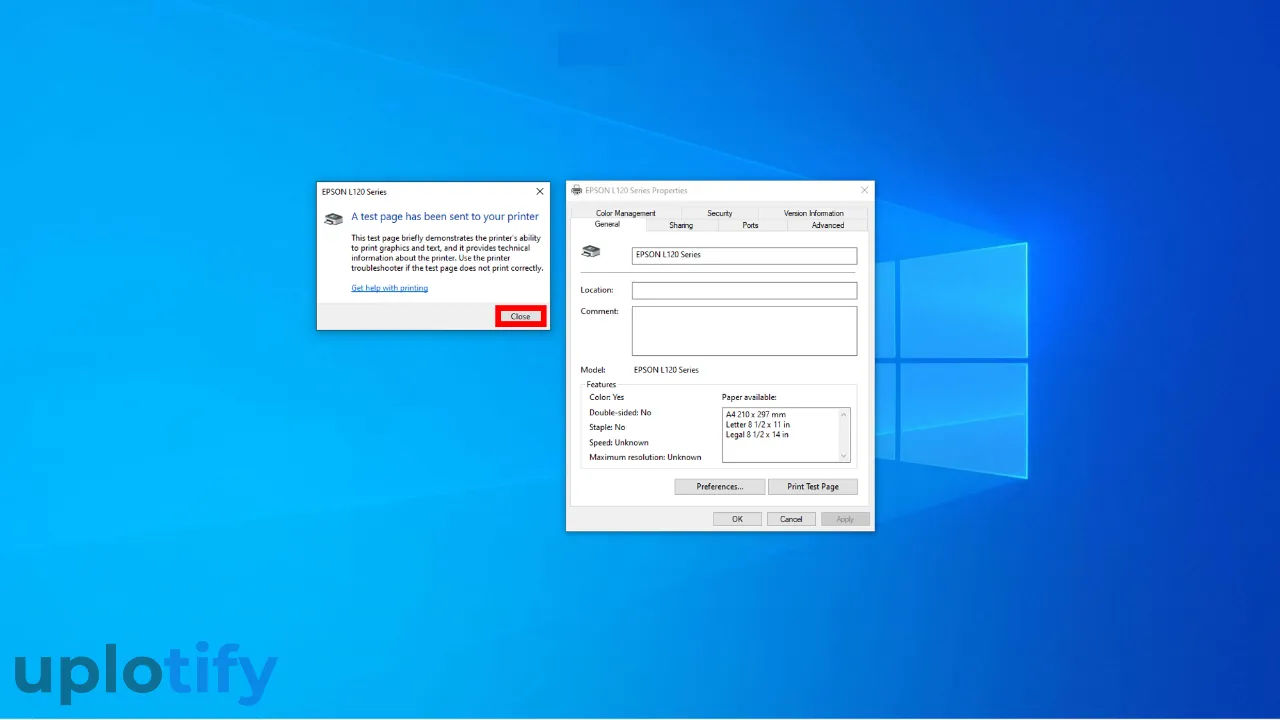This screenshot has height=720, width=1280.
Task: Click the test page dialog heading text
Action: tap(445, 216)
